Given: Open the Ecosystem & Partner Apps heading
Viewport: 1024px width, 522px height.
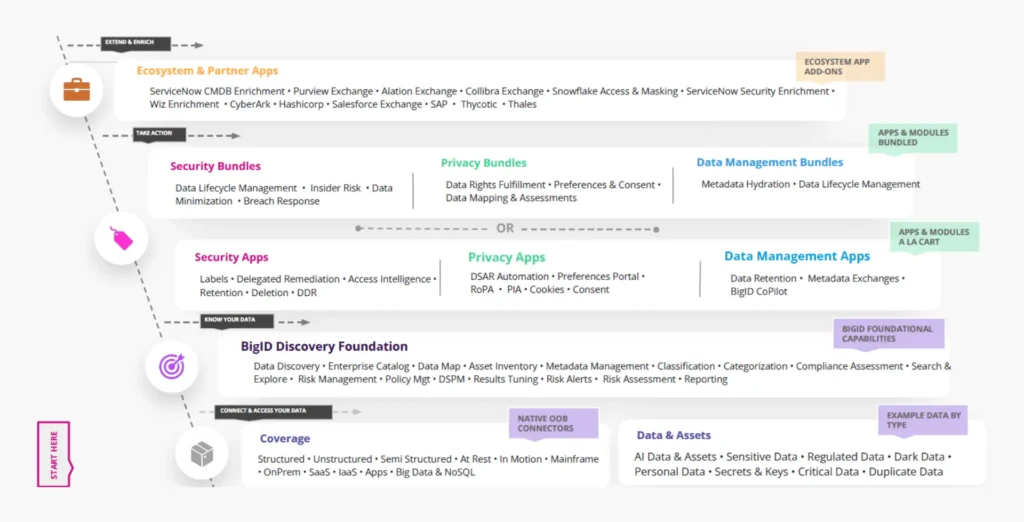Looking at the screenshot, I should [x=207, y=71].
